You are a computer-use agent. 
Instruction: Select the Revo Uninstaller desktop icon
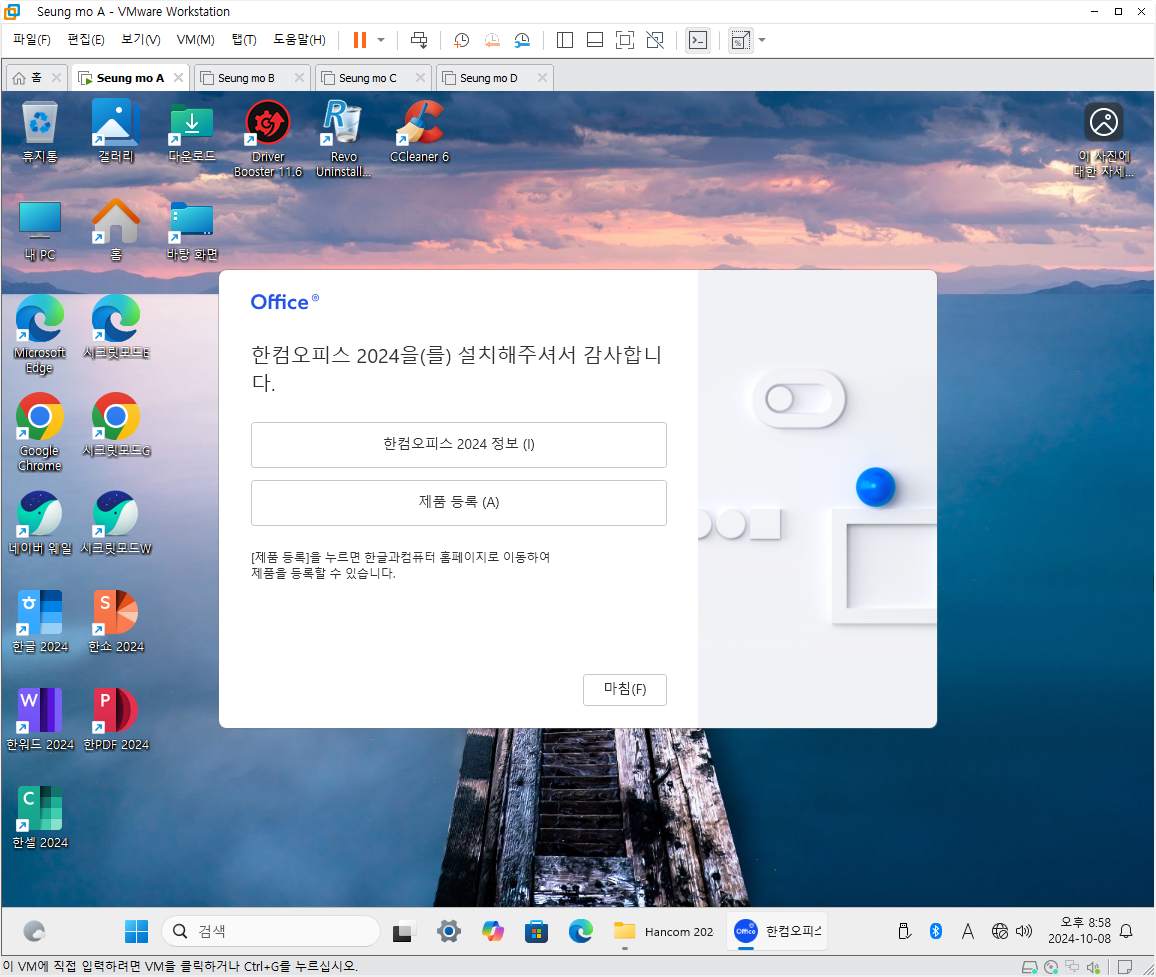tap(344, 139)
